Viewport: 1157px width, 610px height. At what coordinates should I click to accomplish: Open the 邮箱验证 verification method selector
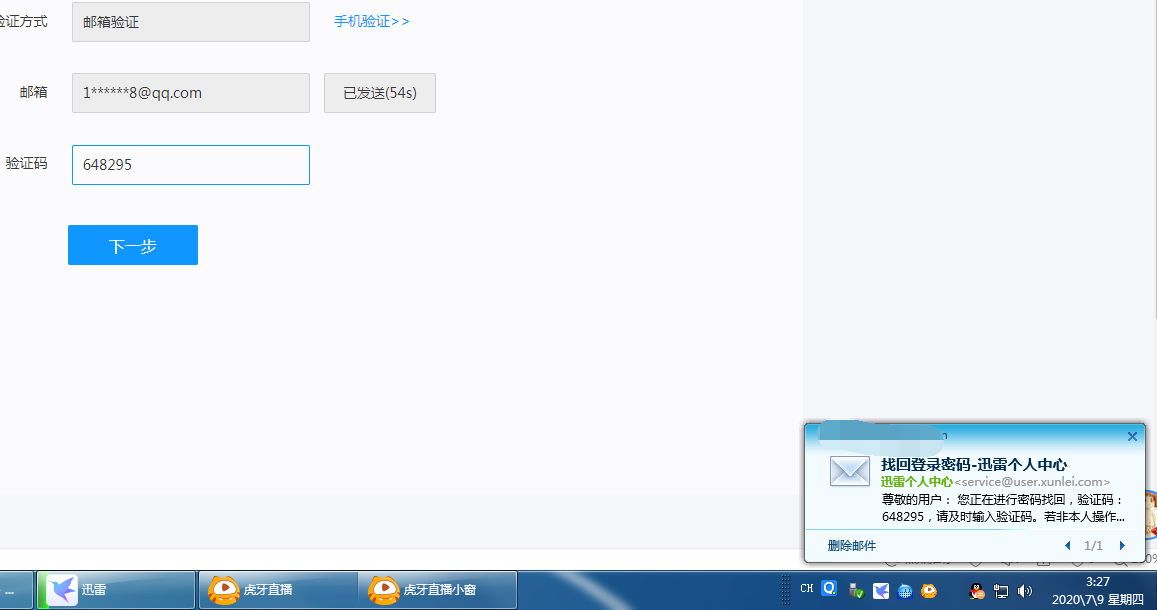tap(190, 21)
